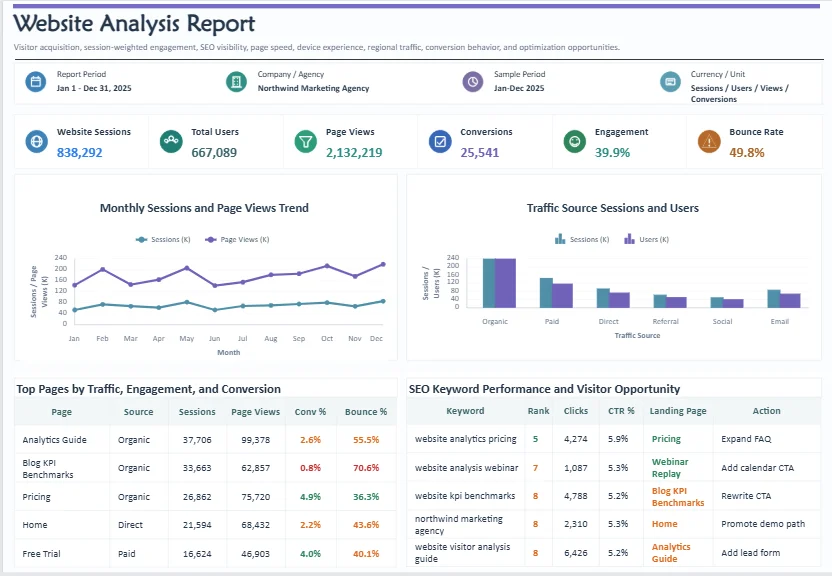This screenshot has width=832, height=576.
Task: Open the Webinar Replay landing page link
Action: (670, 468)
